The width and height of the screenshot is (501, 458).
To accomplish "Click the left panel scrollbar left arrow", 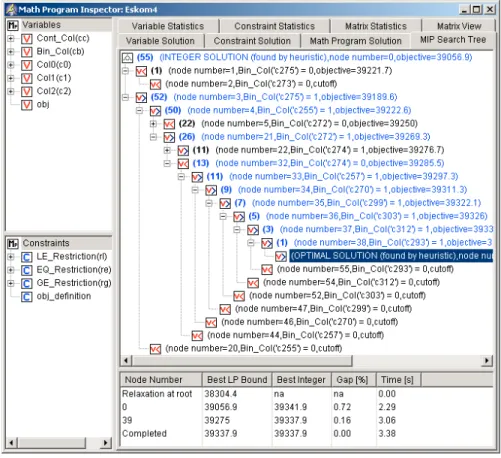I will click(11, 443).
